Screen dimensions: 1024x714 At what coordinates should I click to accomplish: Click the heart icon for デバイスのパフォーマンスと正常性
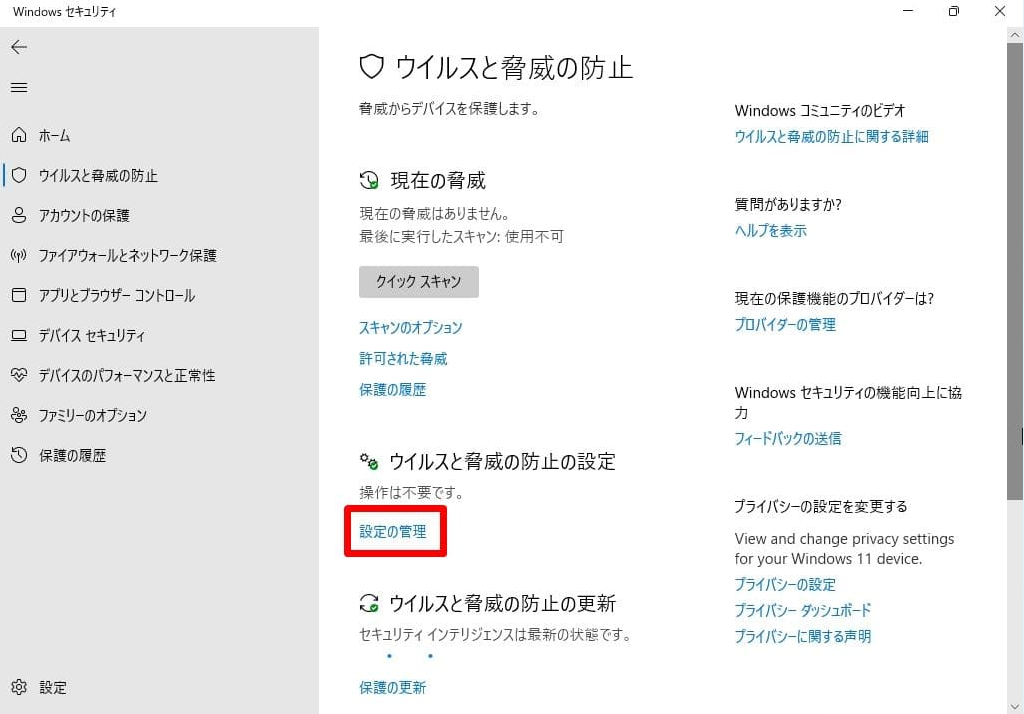[x=19, y=375]
